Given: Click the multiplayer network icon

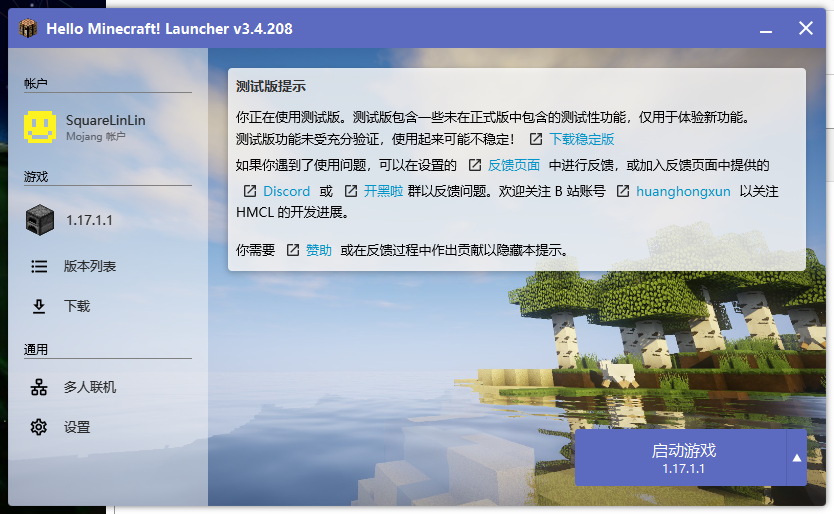Looking at the screenshot, I should [39, 387].
